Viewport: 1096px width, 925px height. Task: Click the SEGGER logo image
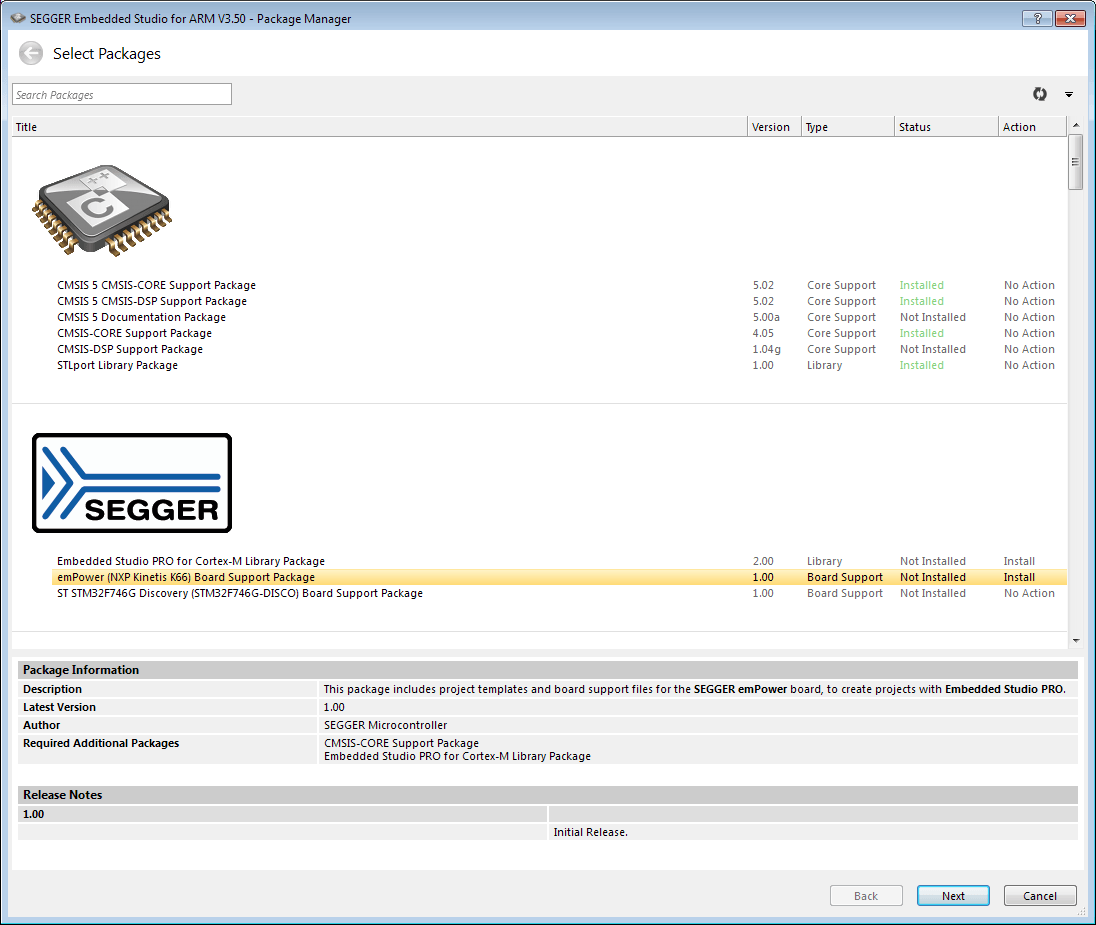click(x=132, y=483)
